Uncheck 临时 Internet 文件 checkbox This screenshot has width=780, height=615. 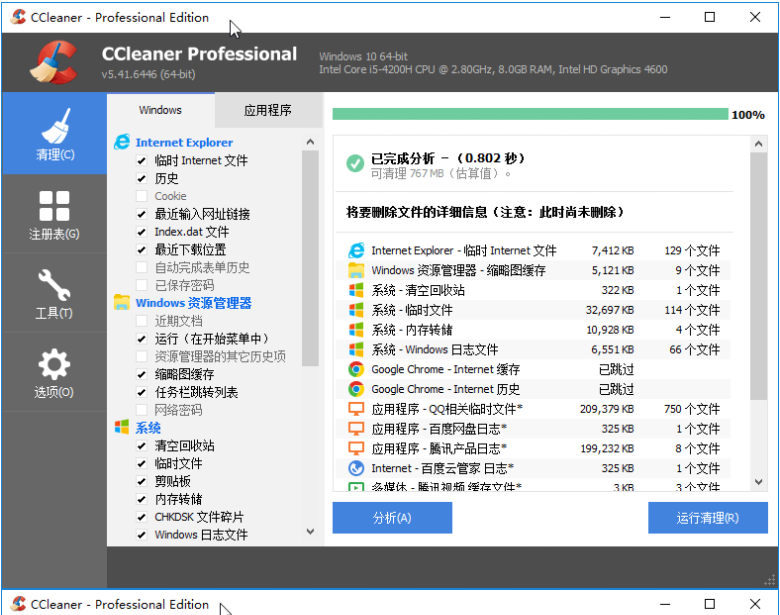pos(142,161)
